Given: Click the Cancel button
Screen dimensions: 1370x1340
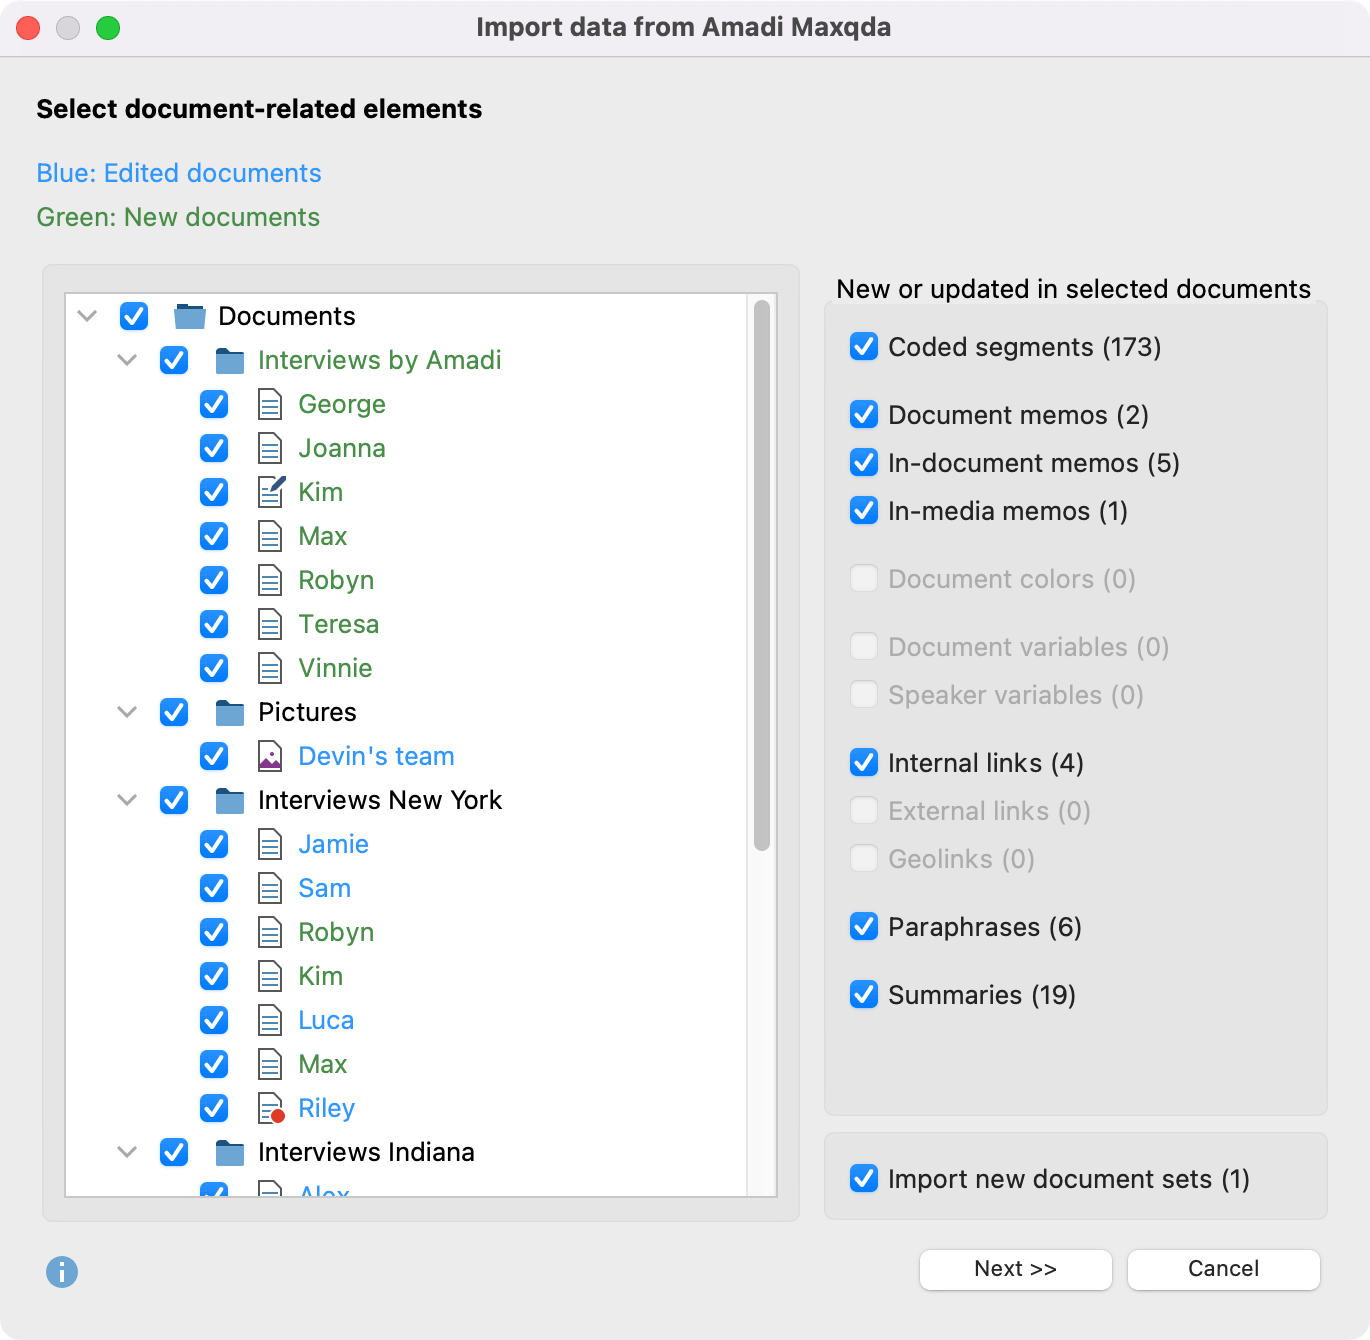Looking at the screenshot, I should [1222, 1269].
